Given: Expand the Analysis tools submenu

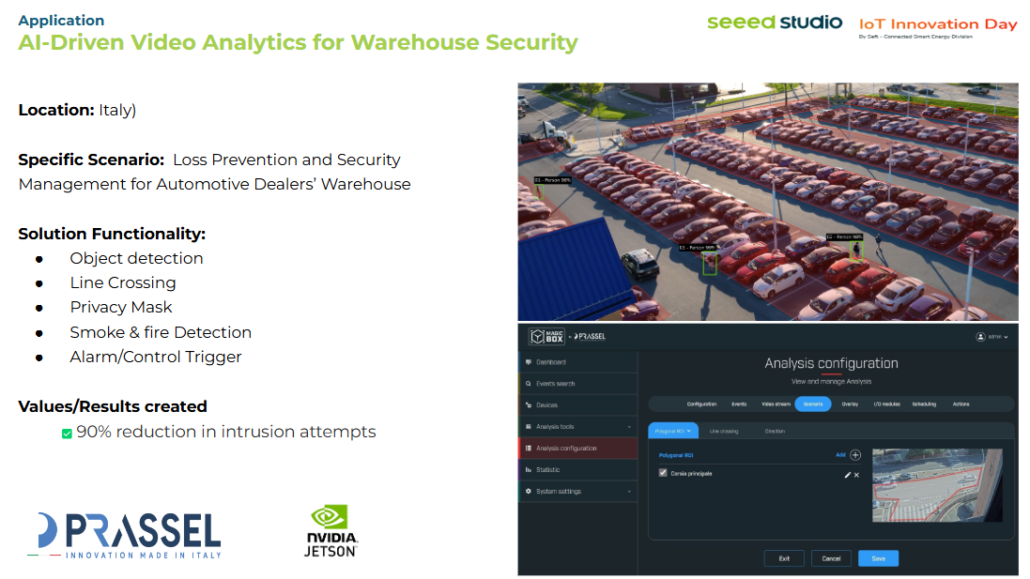Looking at the screenshot, I should tap(629, 427).
